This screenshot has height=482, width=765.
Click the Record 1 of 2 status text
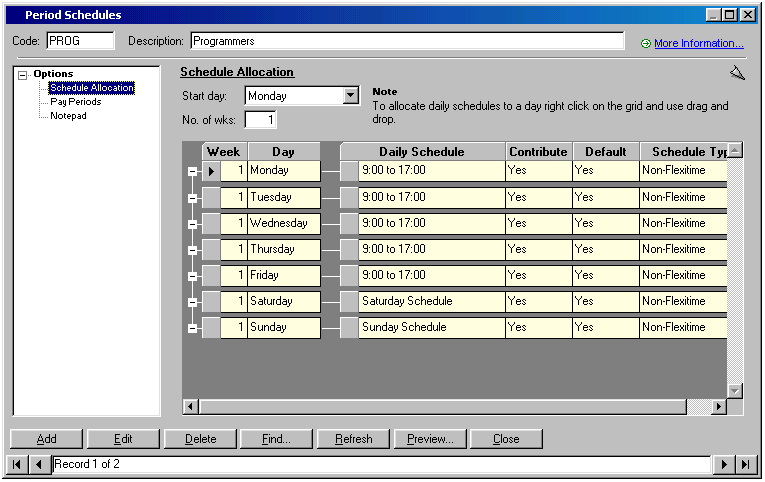click(87, 464)
